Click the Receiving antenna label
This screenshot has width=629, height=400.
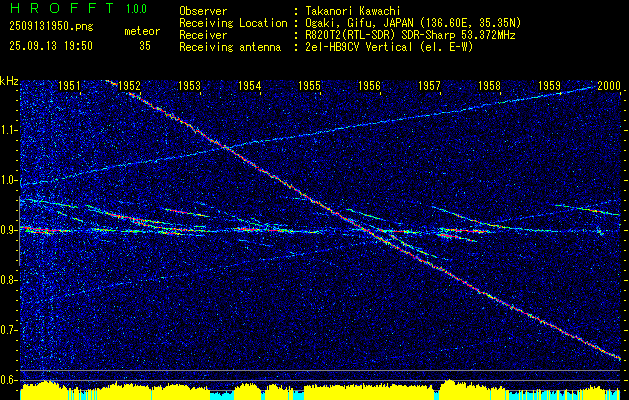click(230, 47)
